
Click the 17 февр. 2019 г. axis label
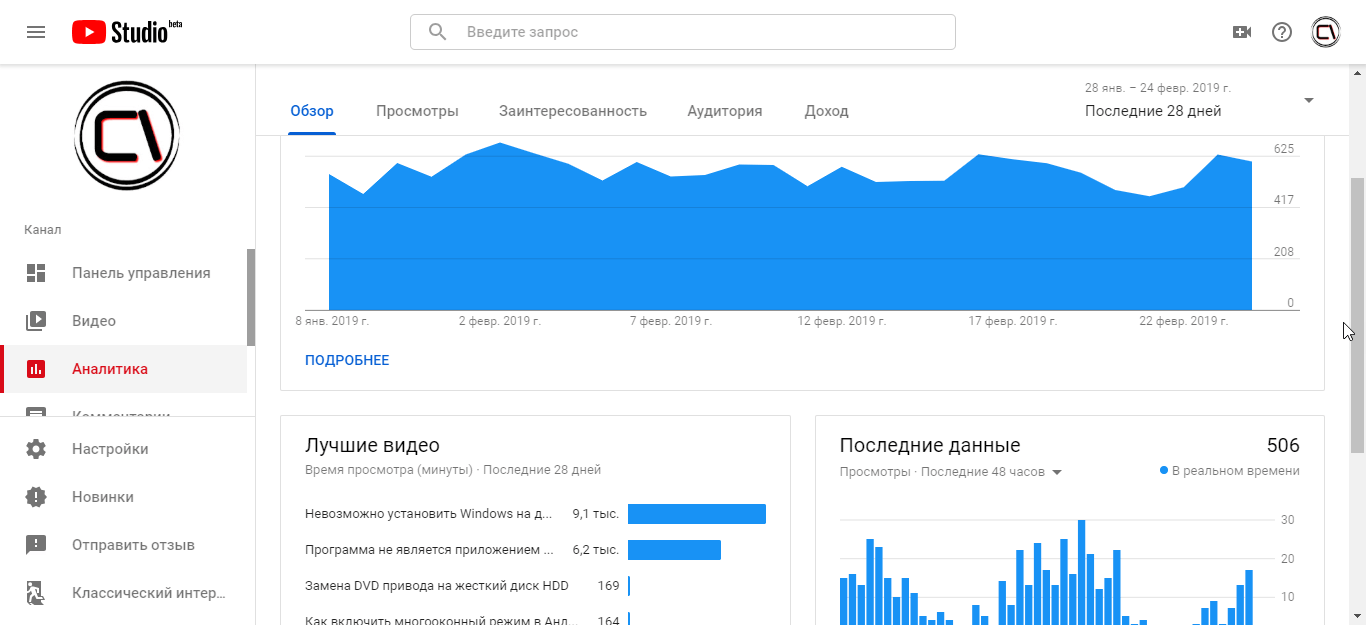(1012, 322)
